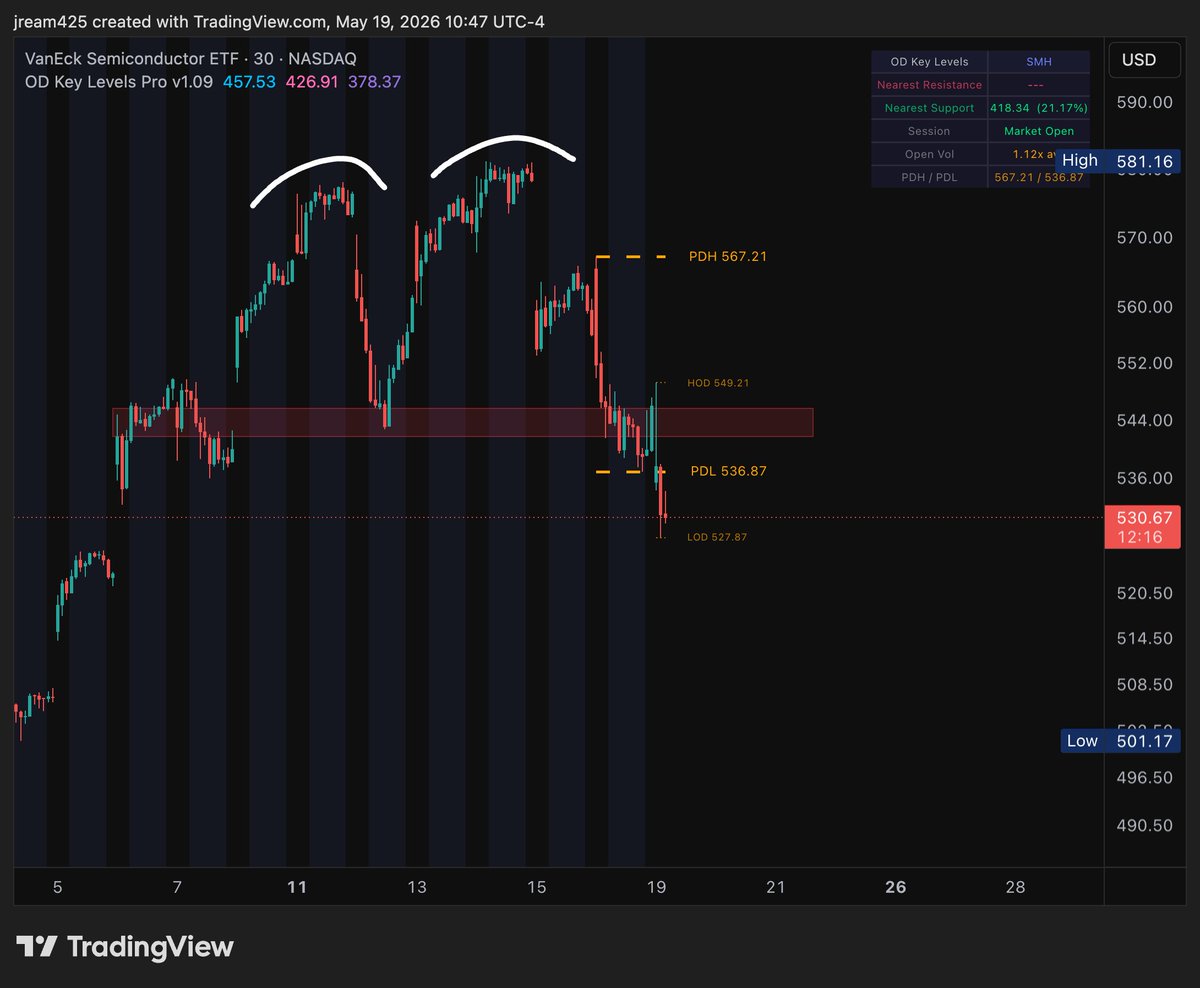Click current price label 530.67

1142,526
